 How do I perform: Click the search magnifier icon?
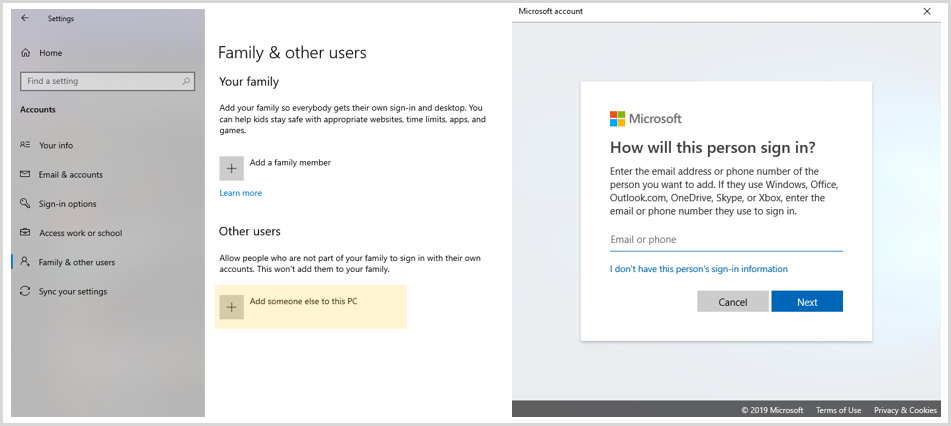point(186,81)
